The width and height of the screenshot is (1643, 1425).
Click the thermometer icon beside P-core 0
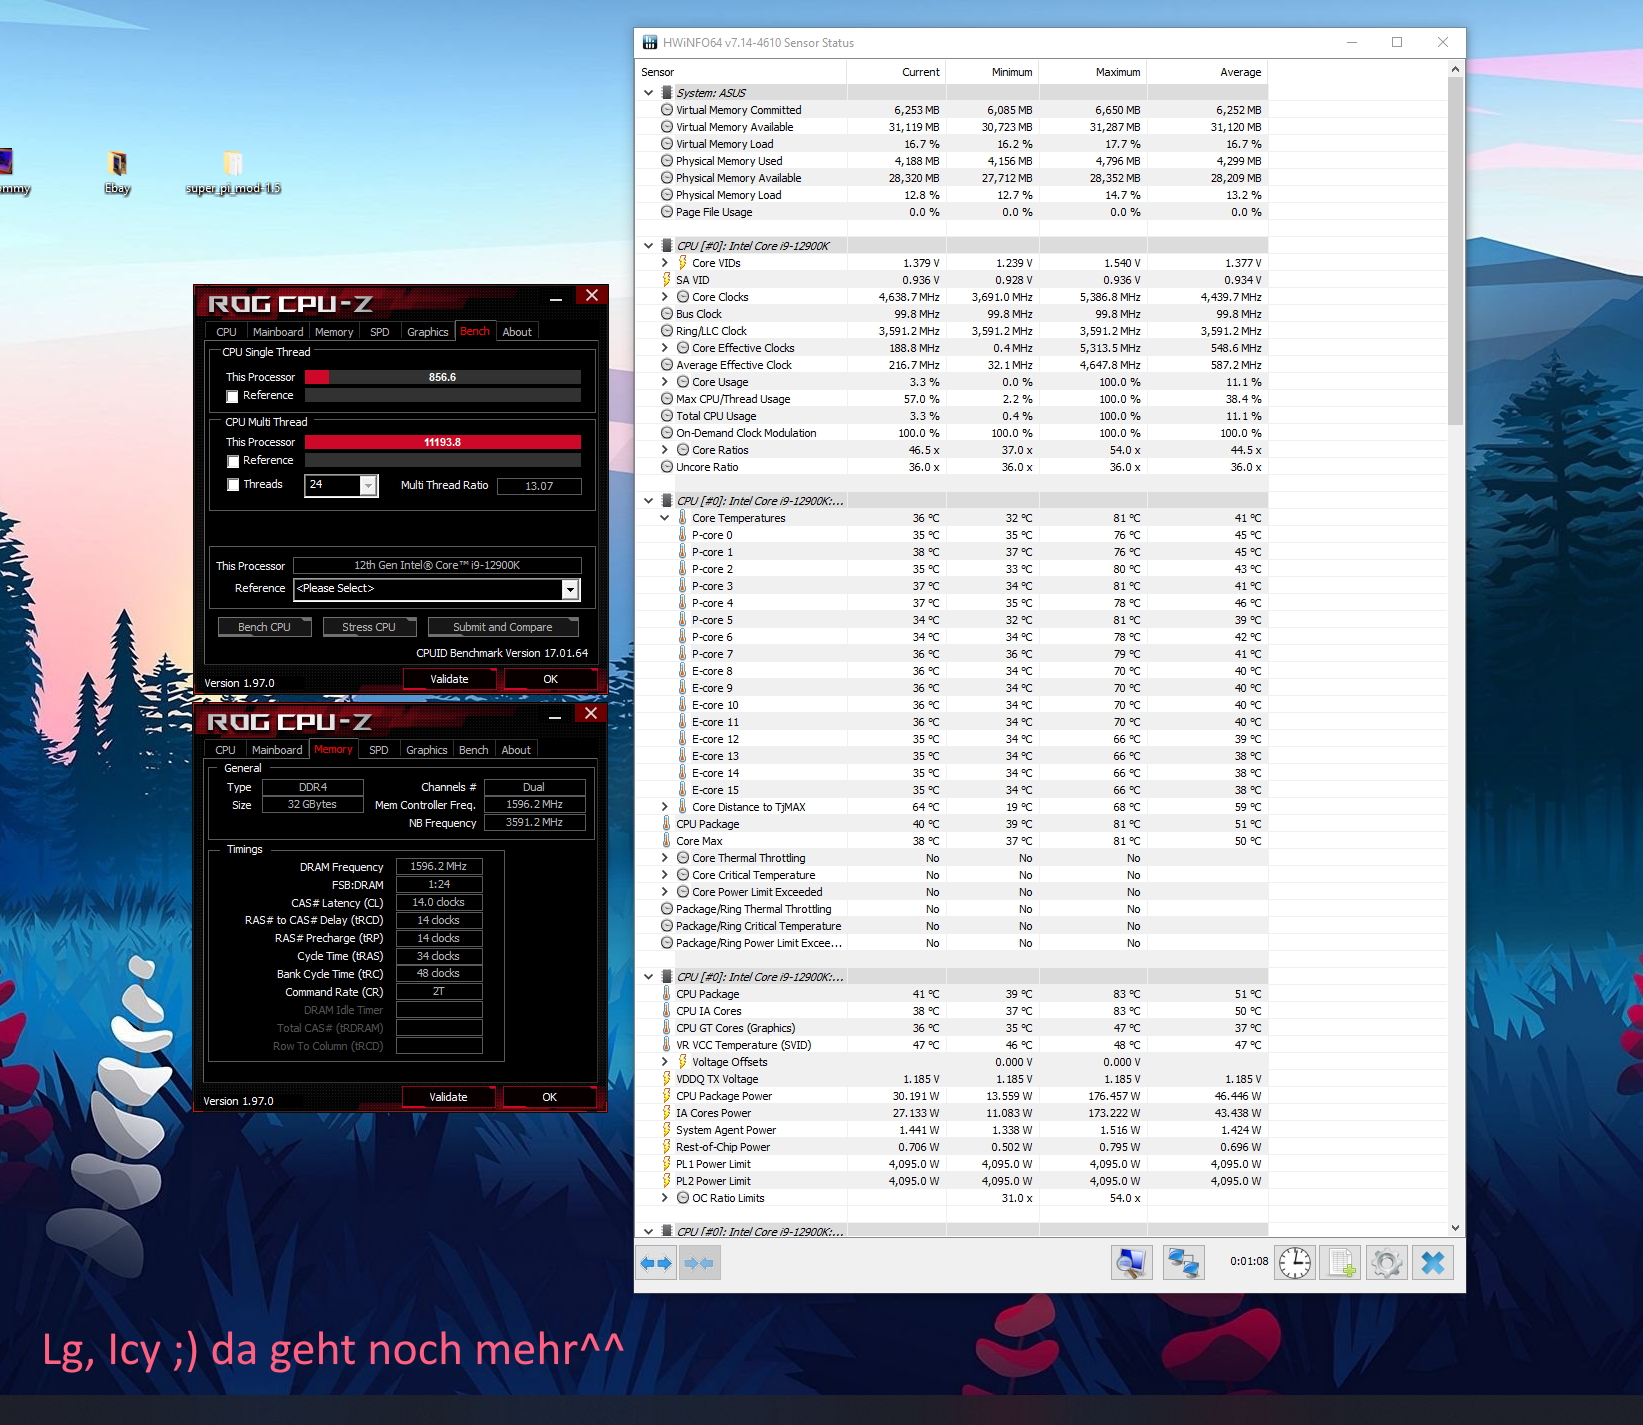(x=683, y=535)
